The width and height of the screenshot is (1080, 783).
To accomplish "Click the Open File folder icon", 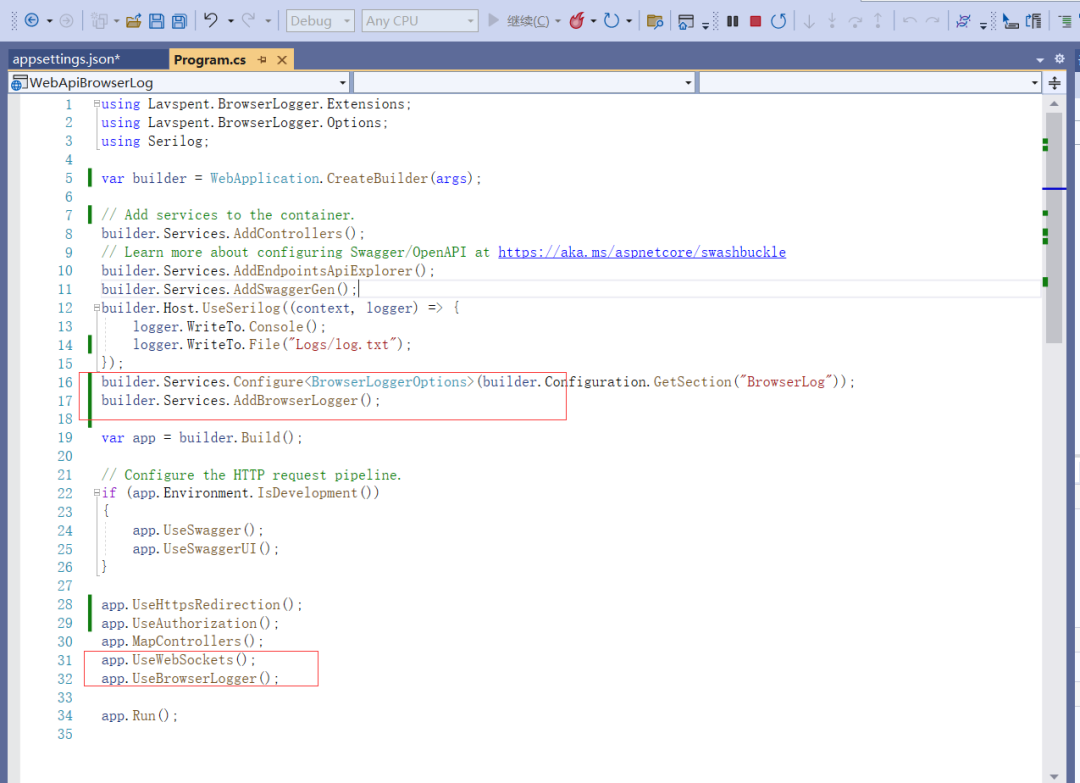I will click(x=134, y=21).
